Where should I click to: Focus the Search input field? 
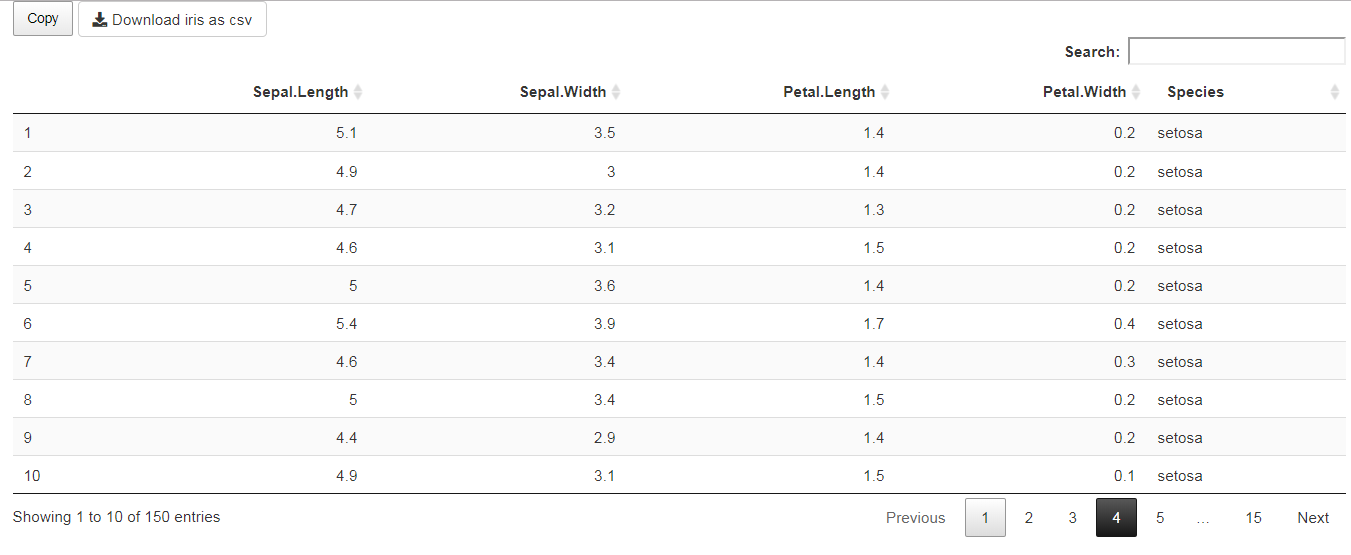pyautogui.click(x=1236, y=51)
